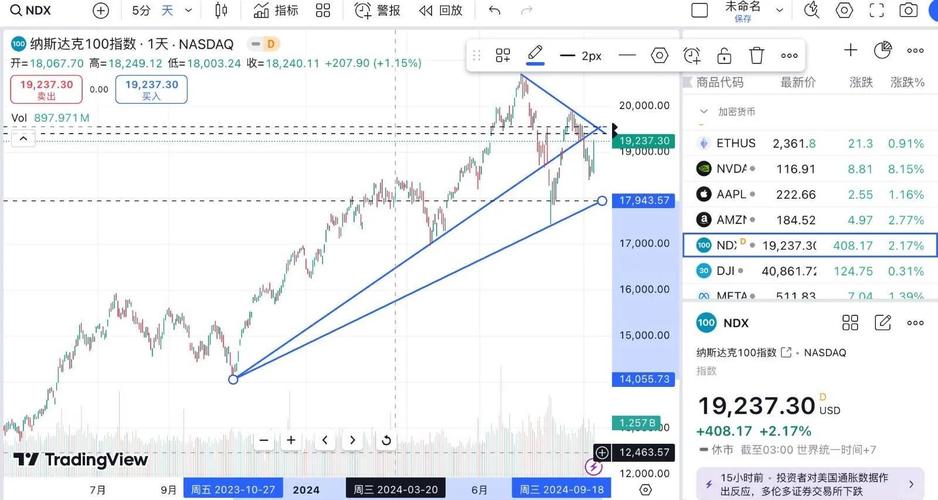Open NDX details more options
Viewport: 938px width, 500px height.
click(x=915, y=323)
